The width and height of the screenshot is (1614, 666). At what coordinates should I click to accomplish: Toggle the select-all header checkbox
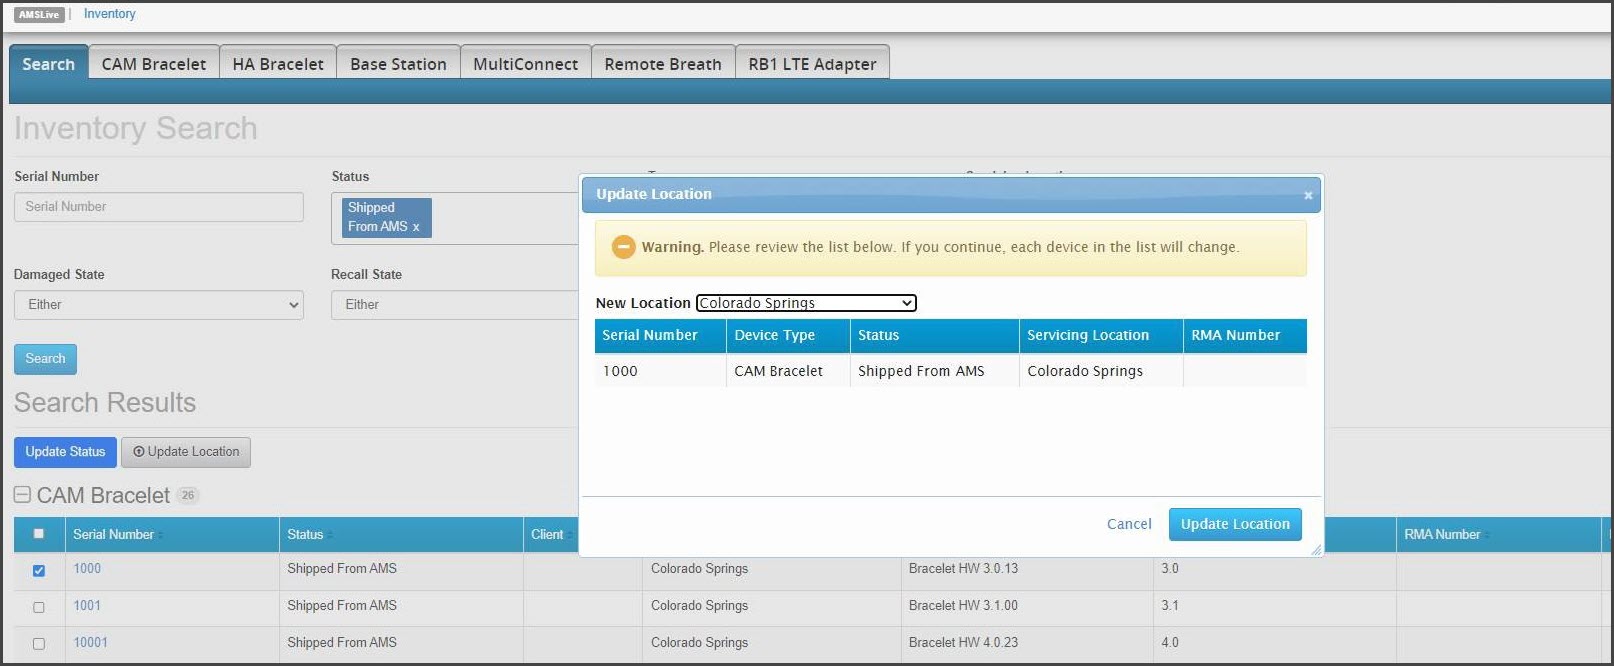point(39,534)
